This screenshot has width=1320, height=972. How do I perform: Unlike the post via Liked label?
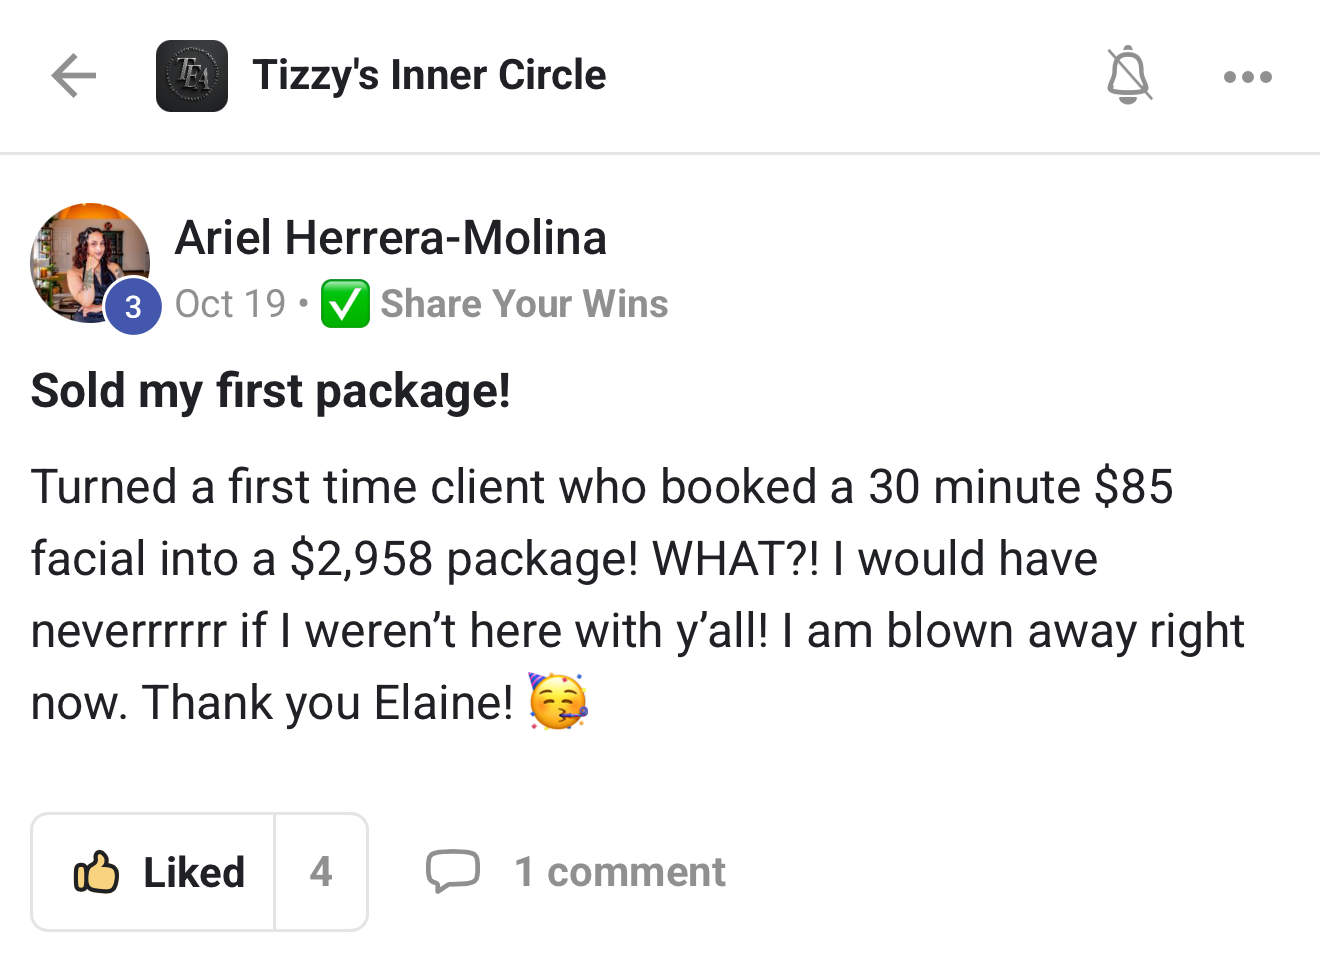(194, 872)
